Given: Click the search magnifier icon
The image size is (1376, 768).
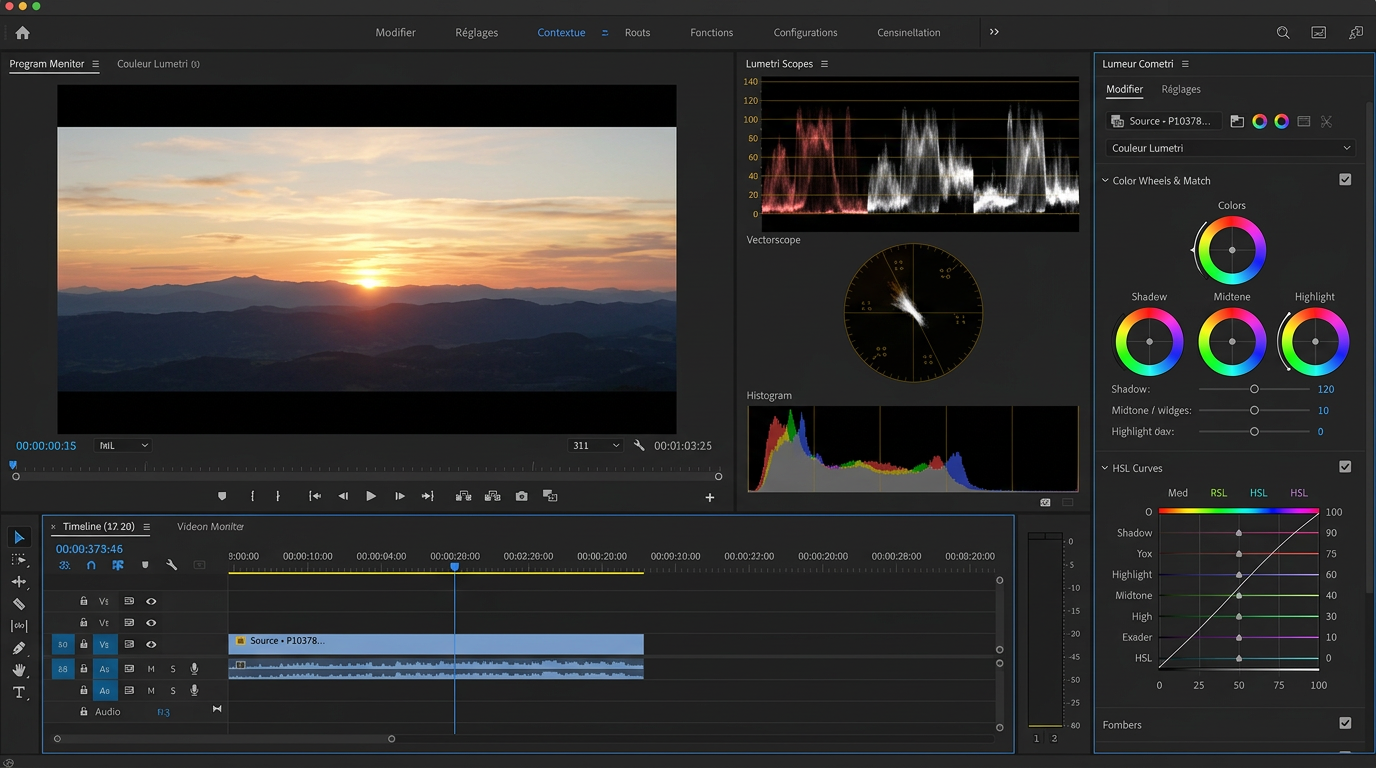Looking at the screenshot, I should pos(1283,32).
